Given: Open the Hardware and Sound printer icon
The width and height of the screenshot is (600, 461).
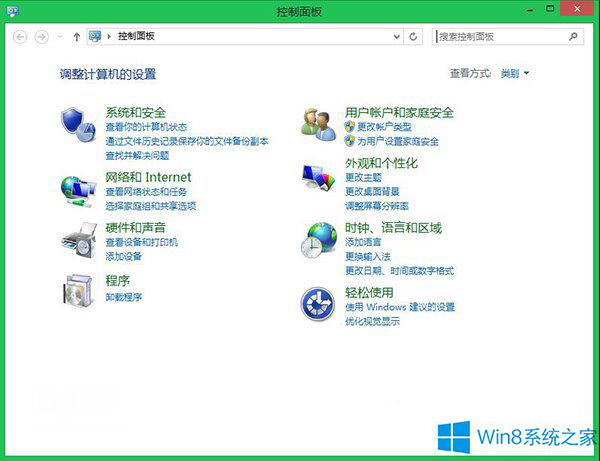Looking at the screenshot, I should tap(79, 240).
